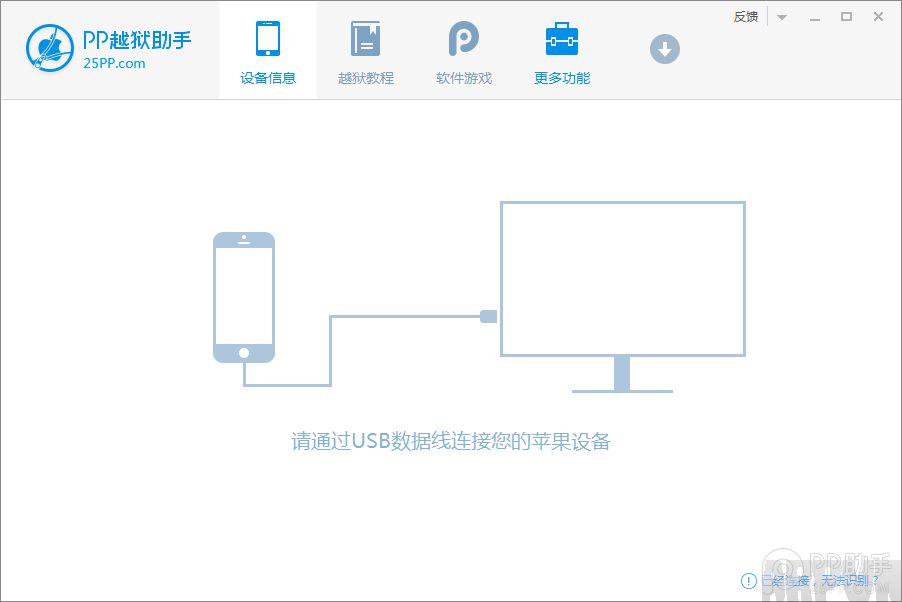Click the iPhone illustration in the center
The height and width of the screenshot is (602, 902).
pos(243,297)
